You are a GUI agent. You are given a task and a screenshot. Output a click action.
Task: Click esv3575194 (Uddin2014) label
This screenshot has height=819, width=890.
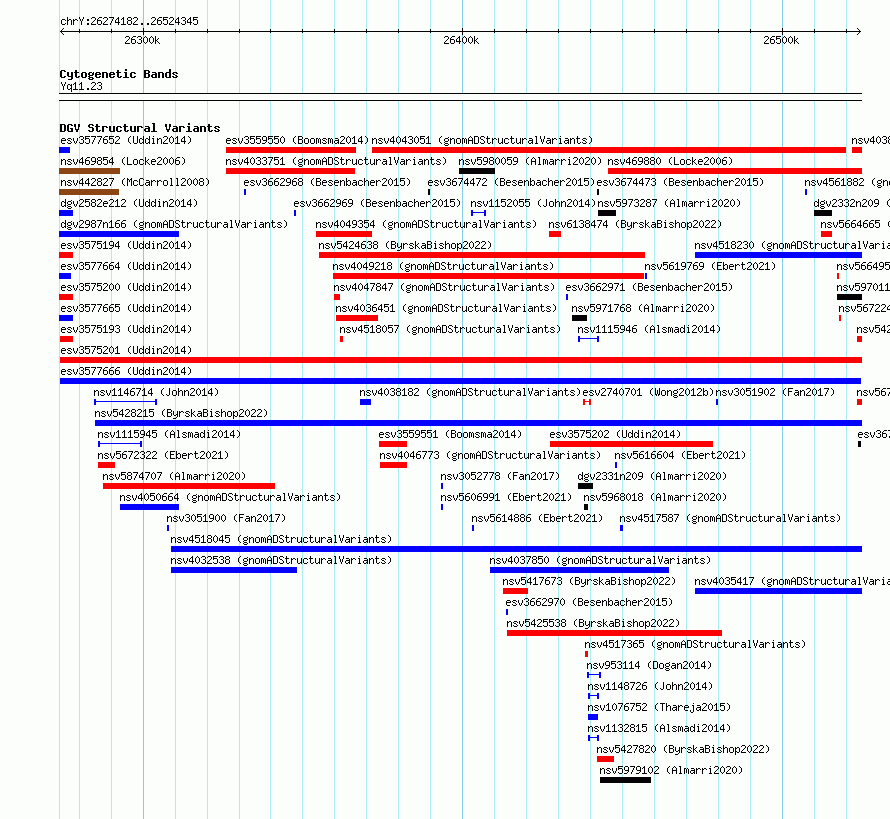(126, 245)
